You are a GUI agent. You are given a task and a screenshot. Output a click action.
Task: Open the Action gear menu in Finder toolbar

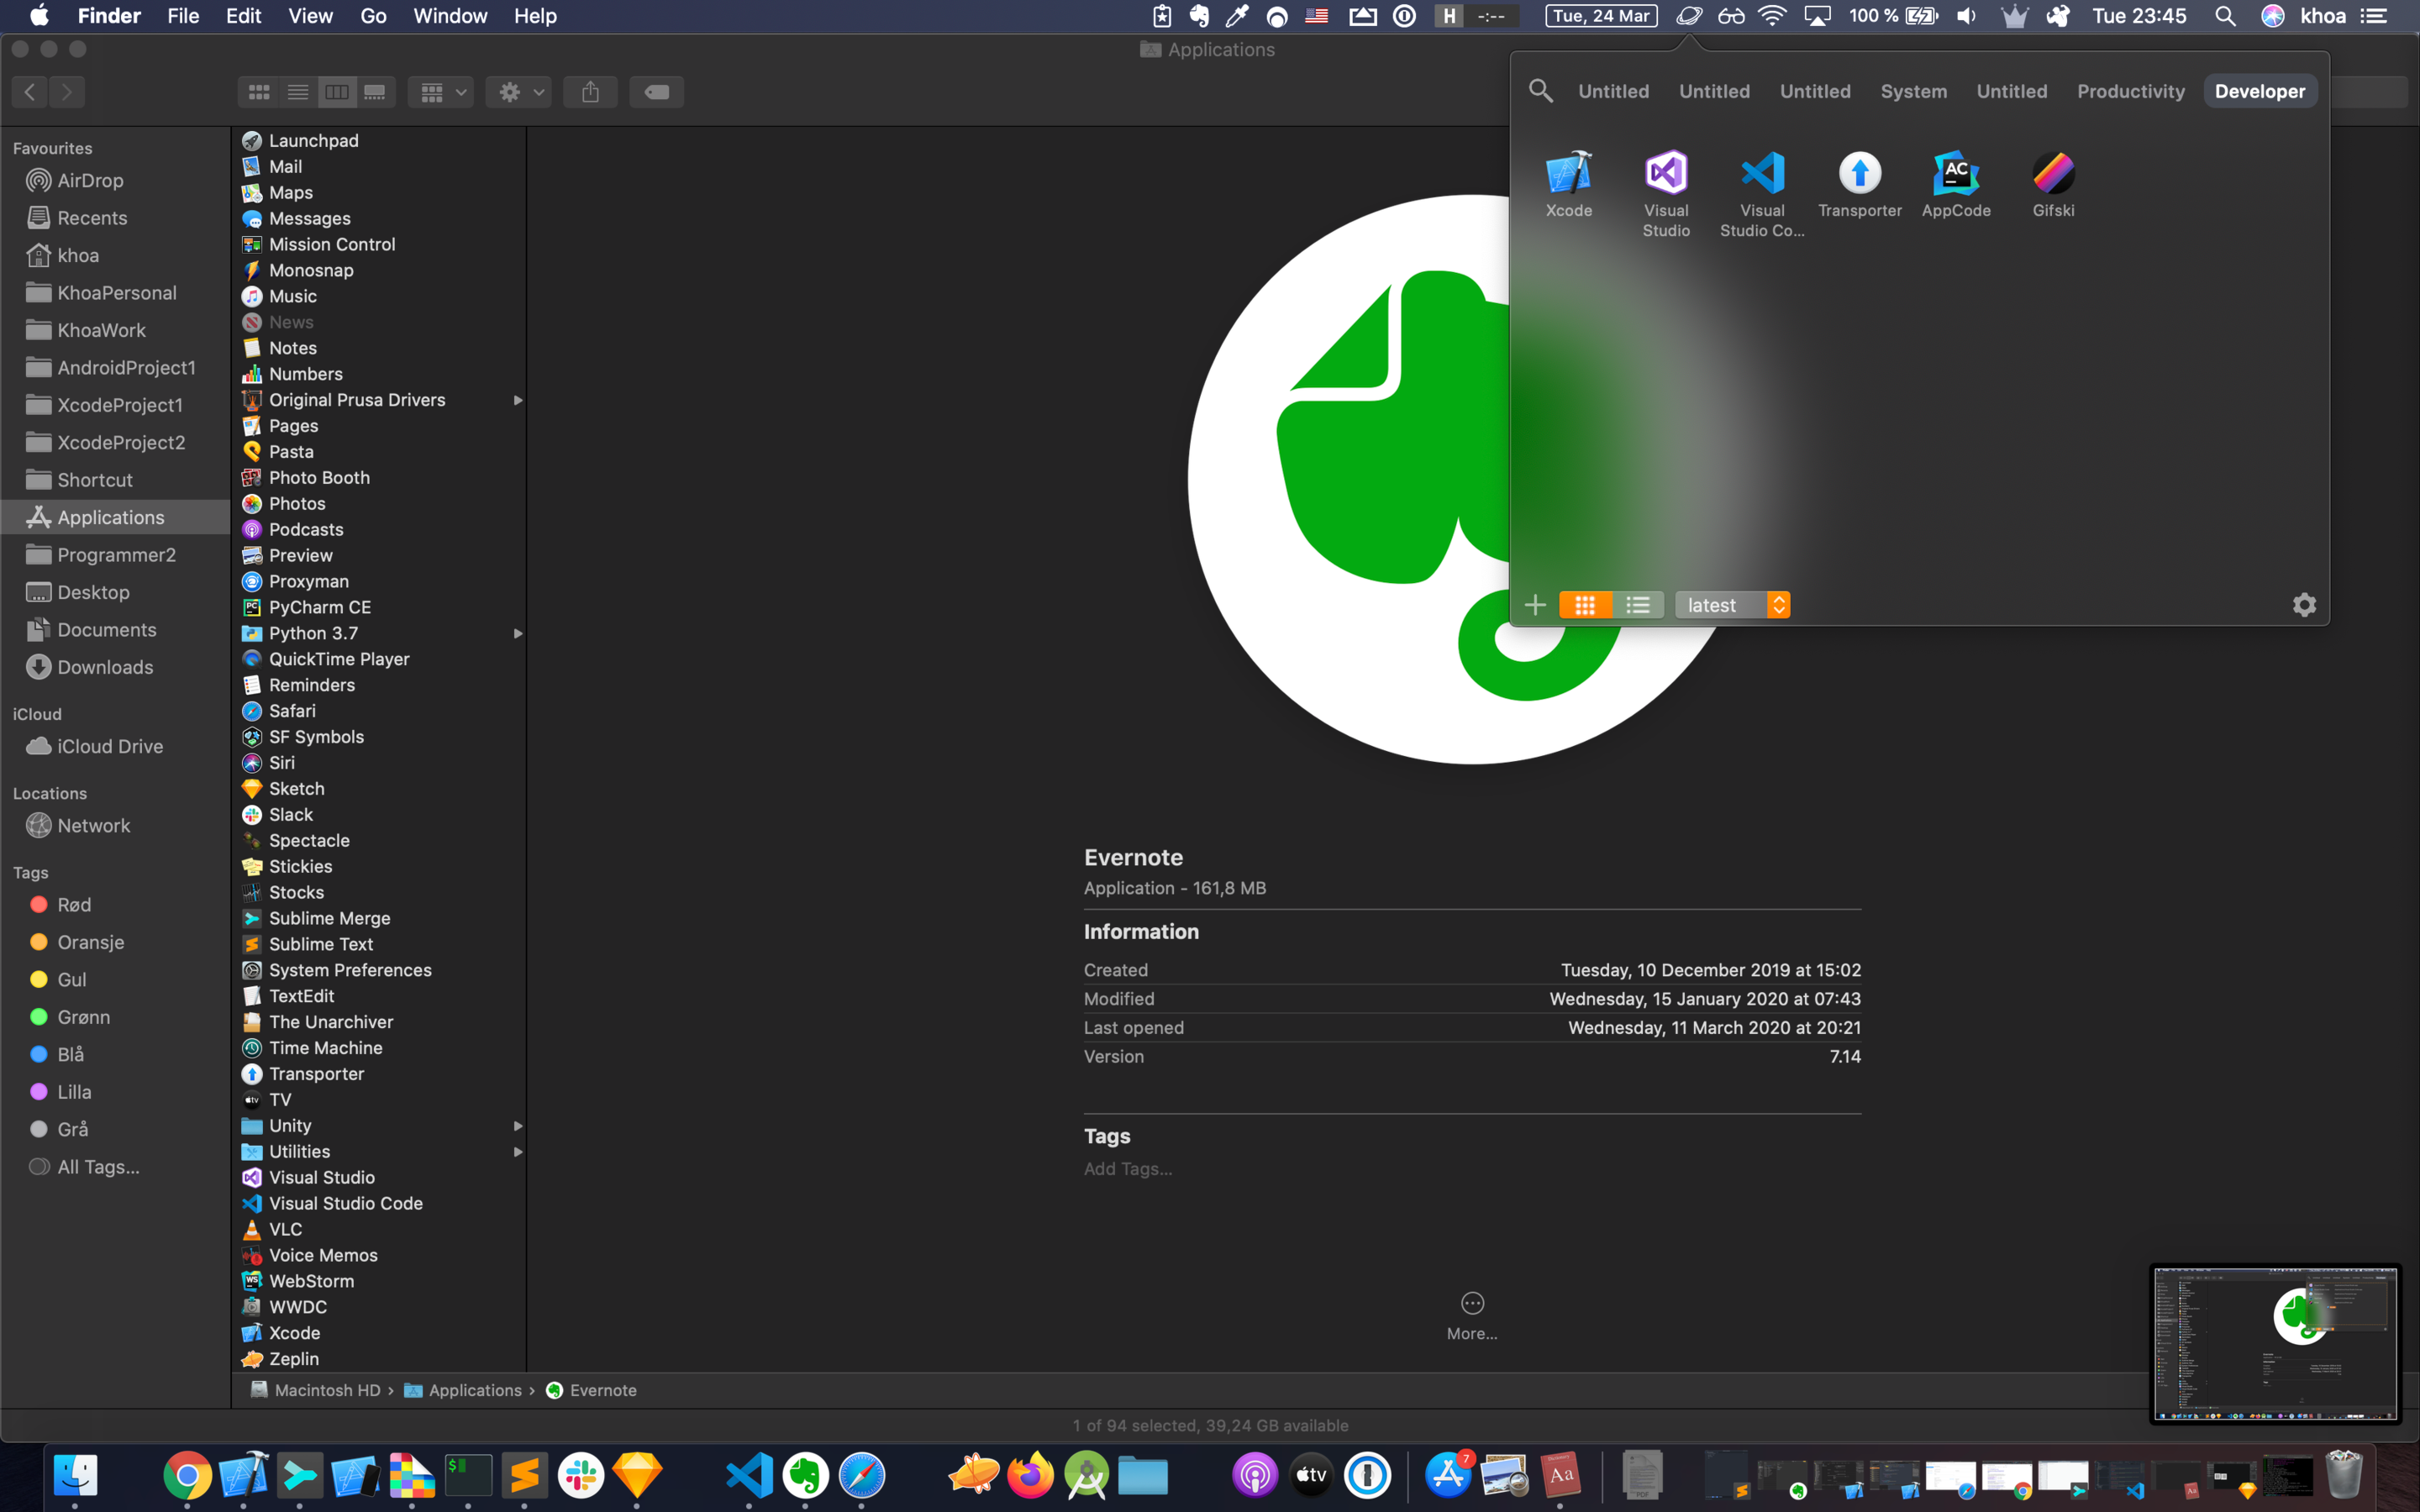[519, 92]
